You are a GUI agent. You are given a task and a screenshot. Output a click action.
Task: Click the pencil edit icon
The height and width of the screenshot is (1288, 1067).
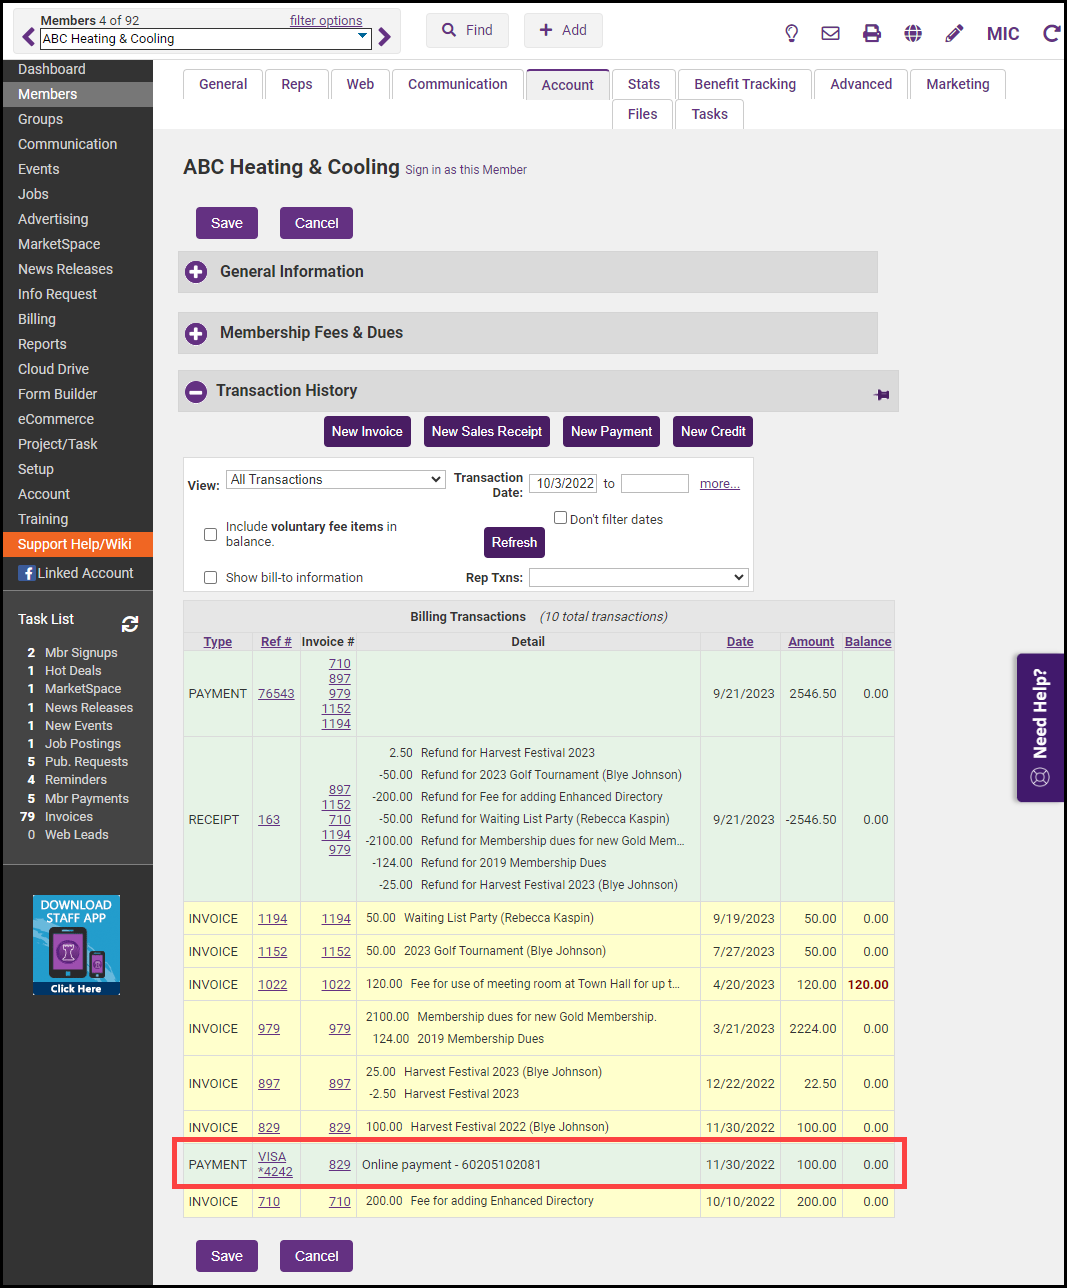(954, 33)
